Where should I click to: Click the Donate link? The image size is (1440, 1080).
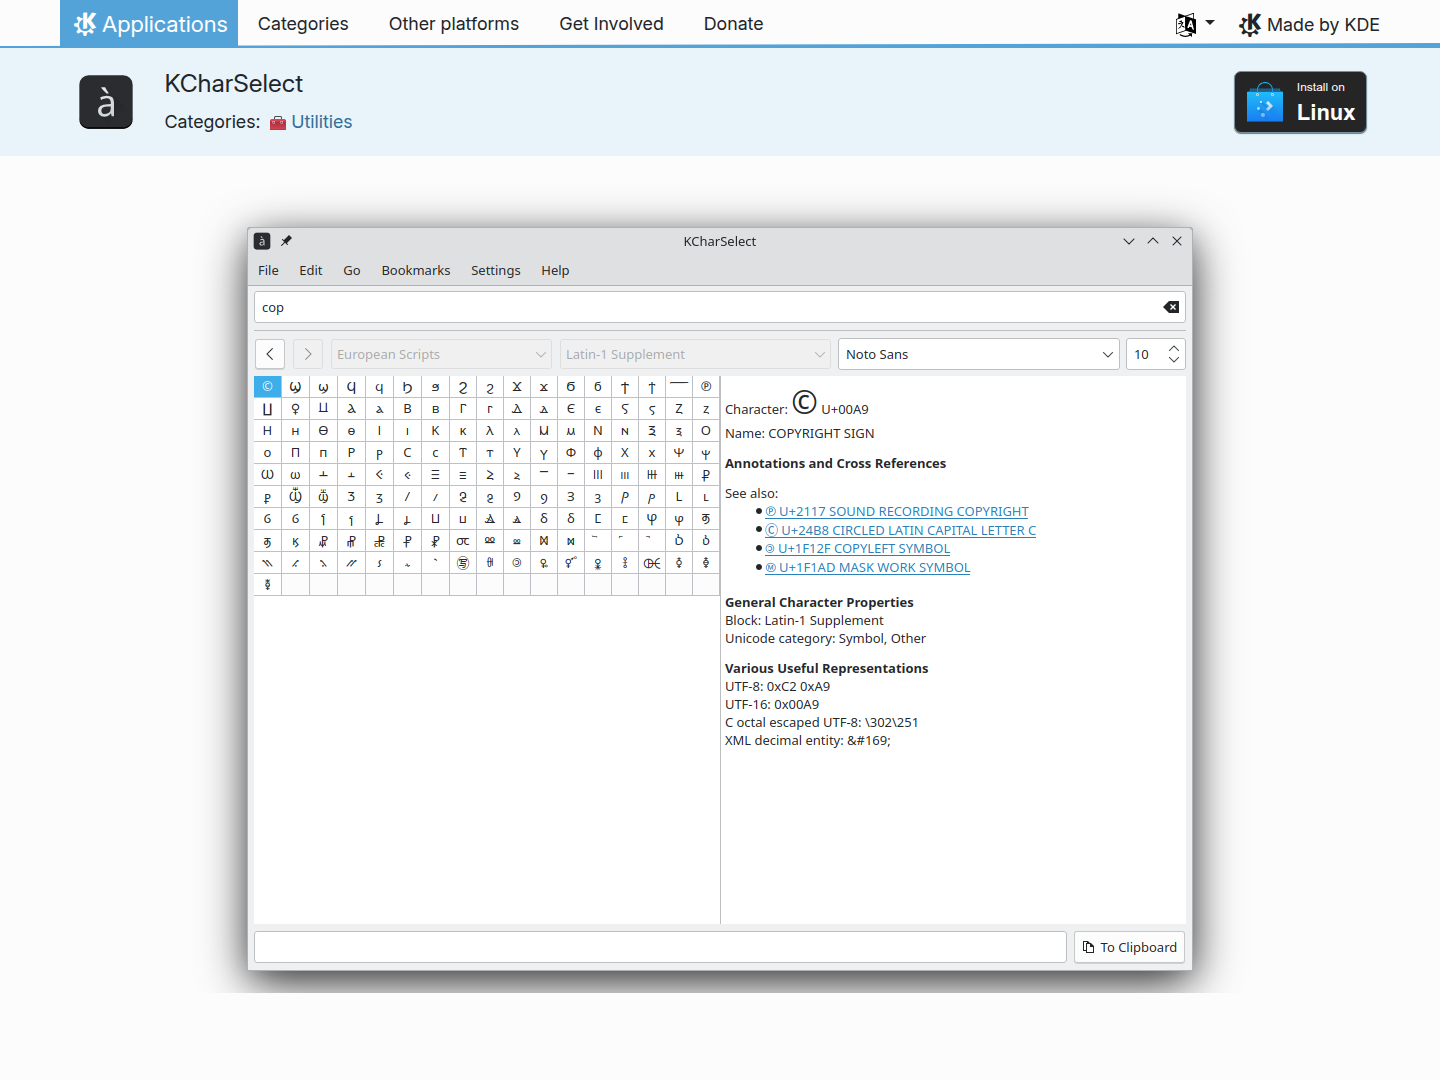pyautogui.click(x=733, y=23)
